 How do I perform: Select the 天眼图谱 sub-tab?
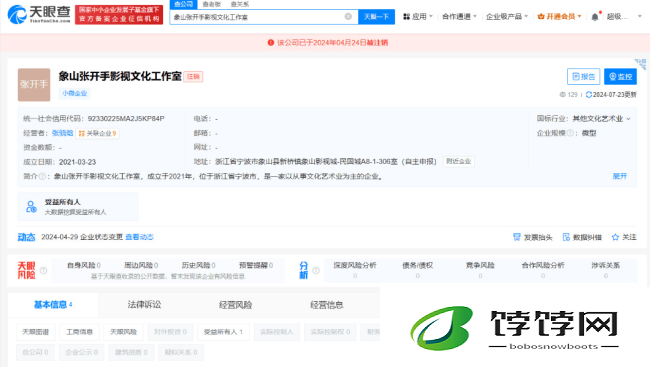[x=35, y=332]
